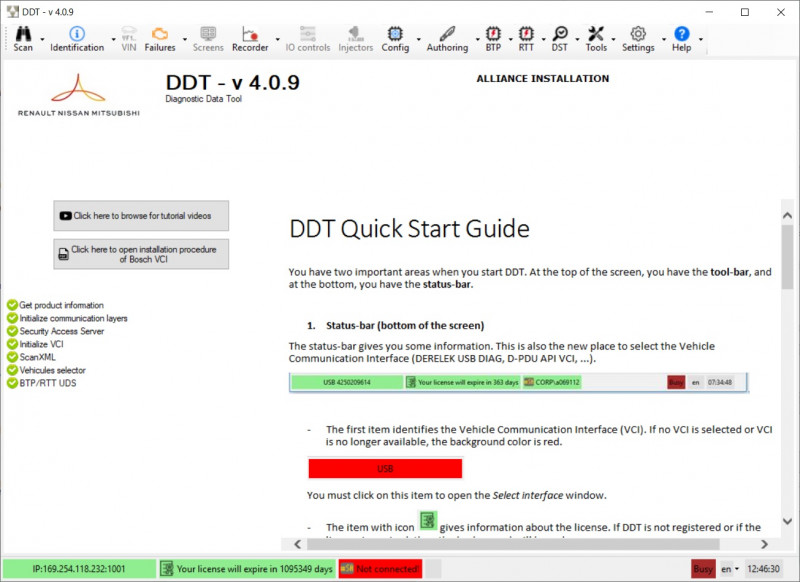The image size is (800, 582).
Task: Expand the Scan dropdown arrow
Action: point(42,39)
